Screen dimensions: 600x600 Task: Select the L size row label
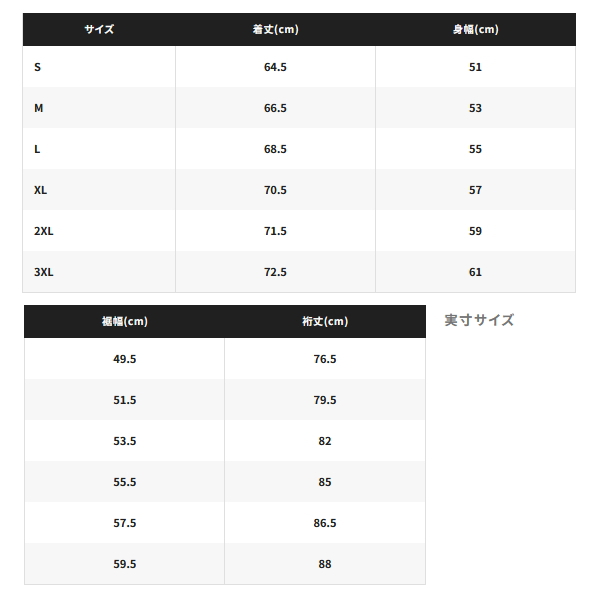(x=38, y=149)
